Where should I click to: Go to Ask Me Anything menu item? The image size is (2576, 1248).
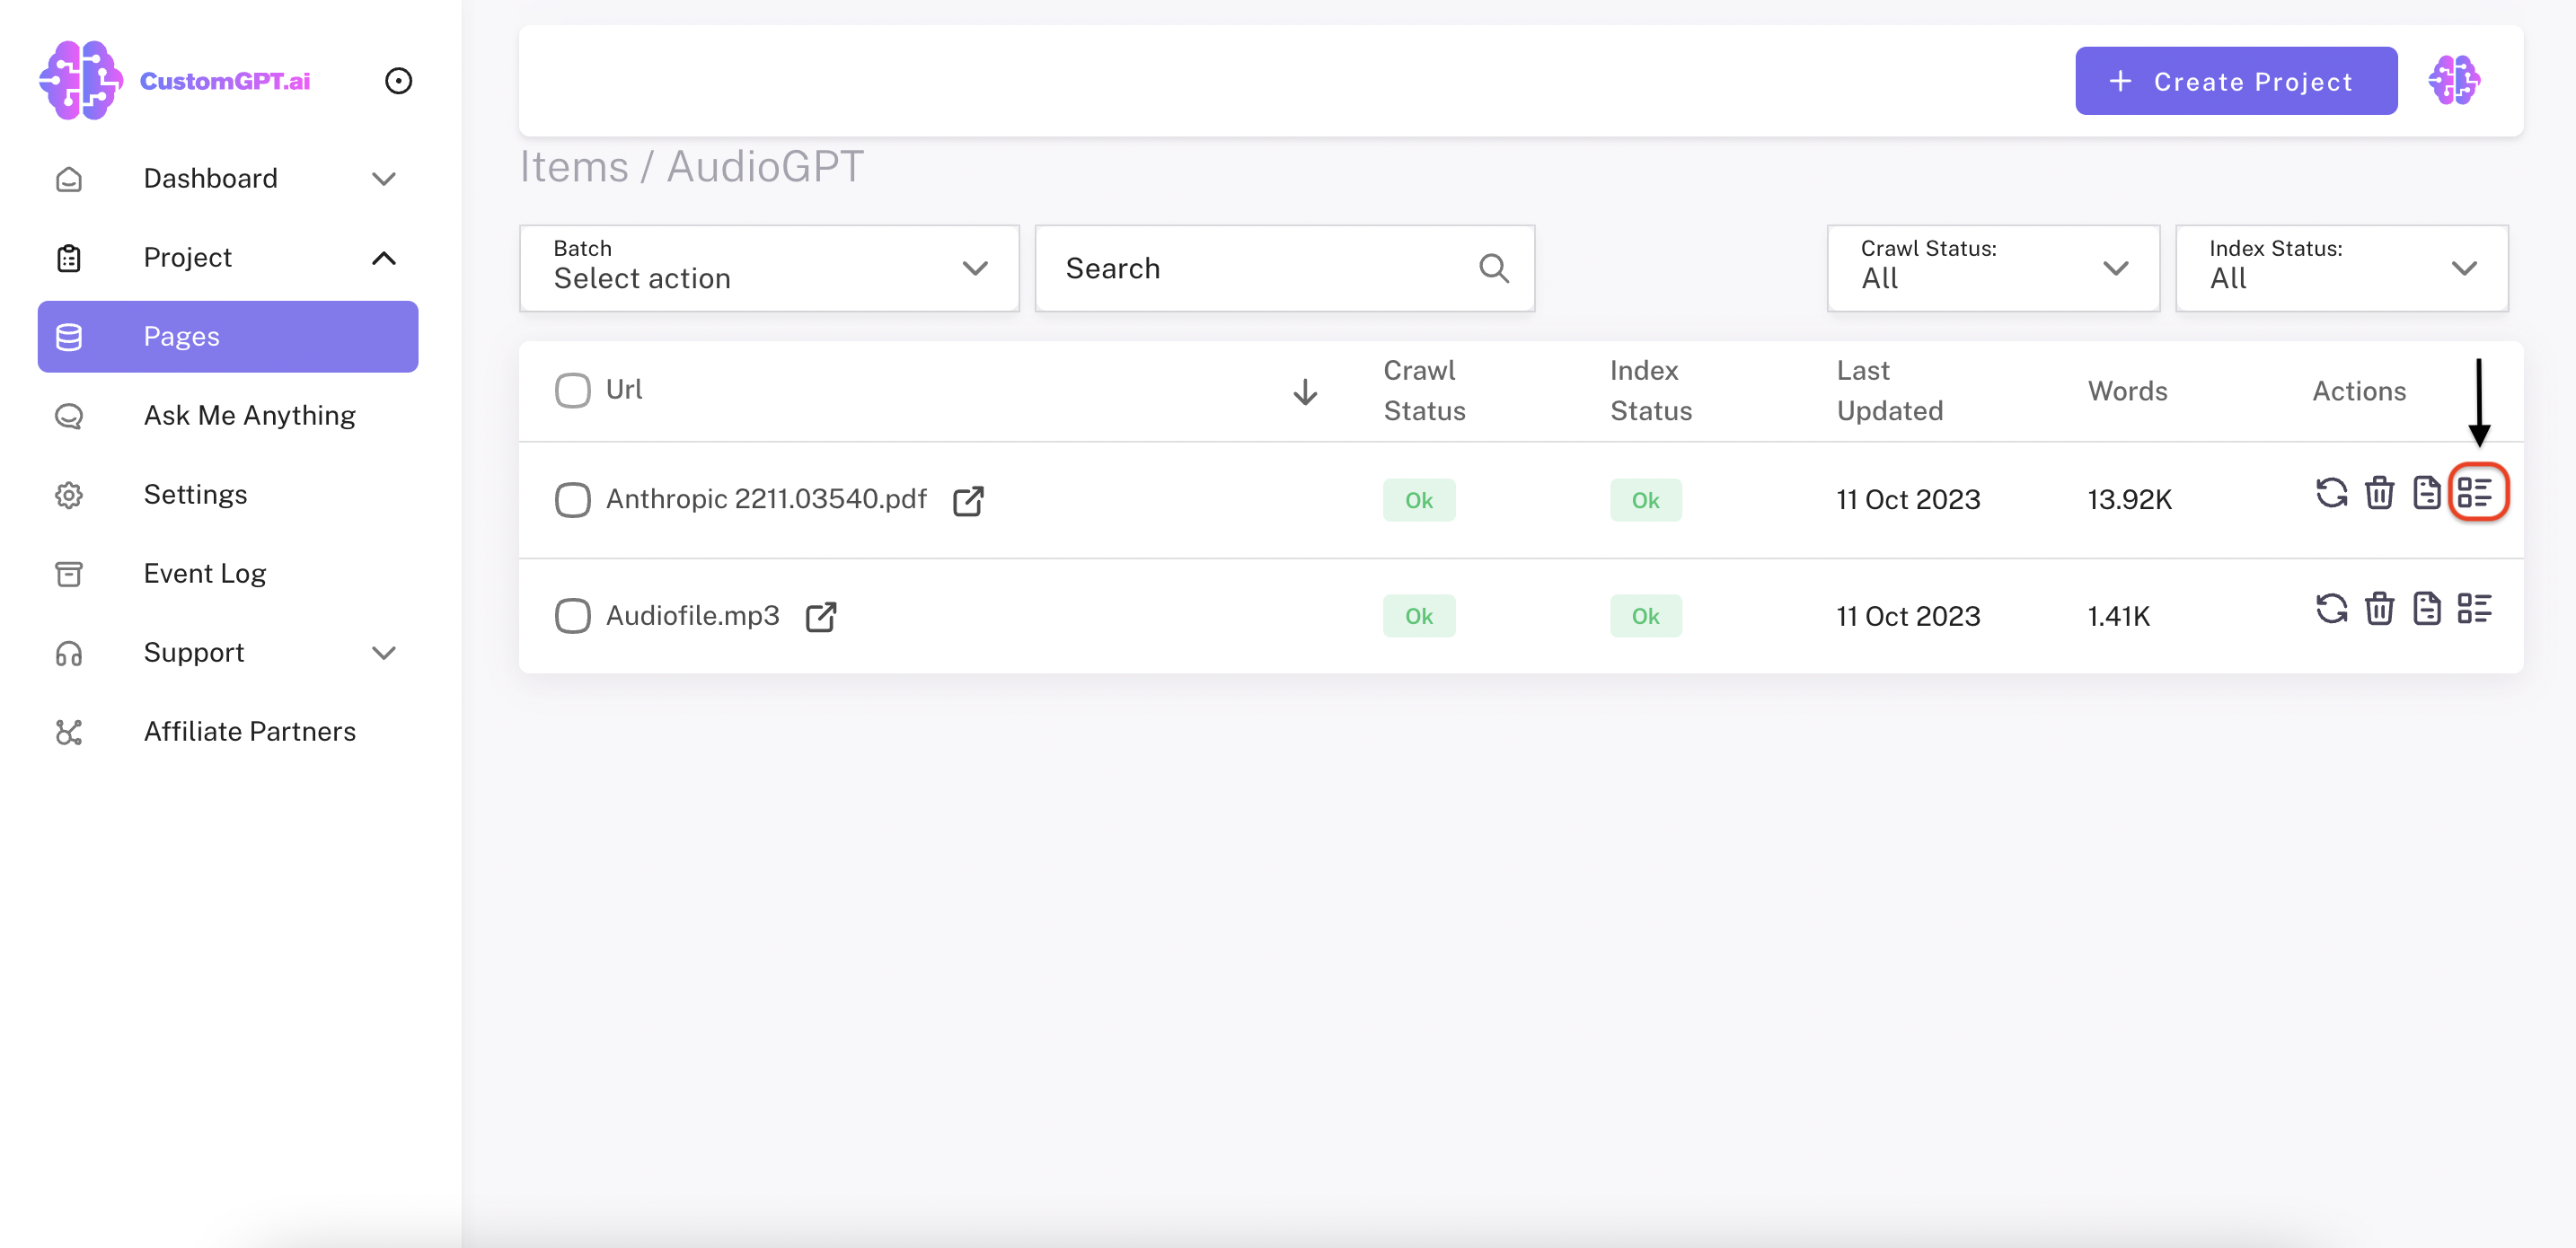coord(249,415)
